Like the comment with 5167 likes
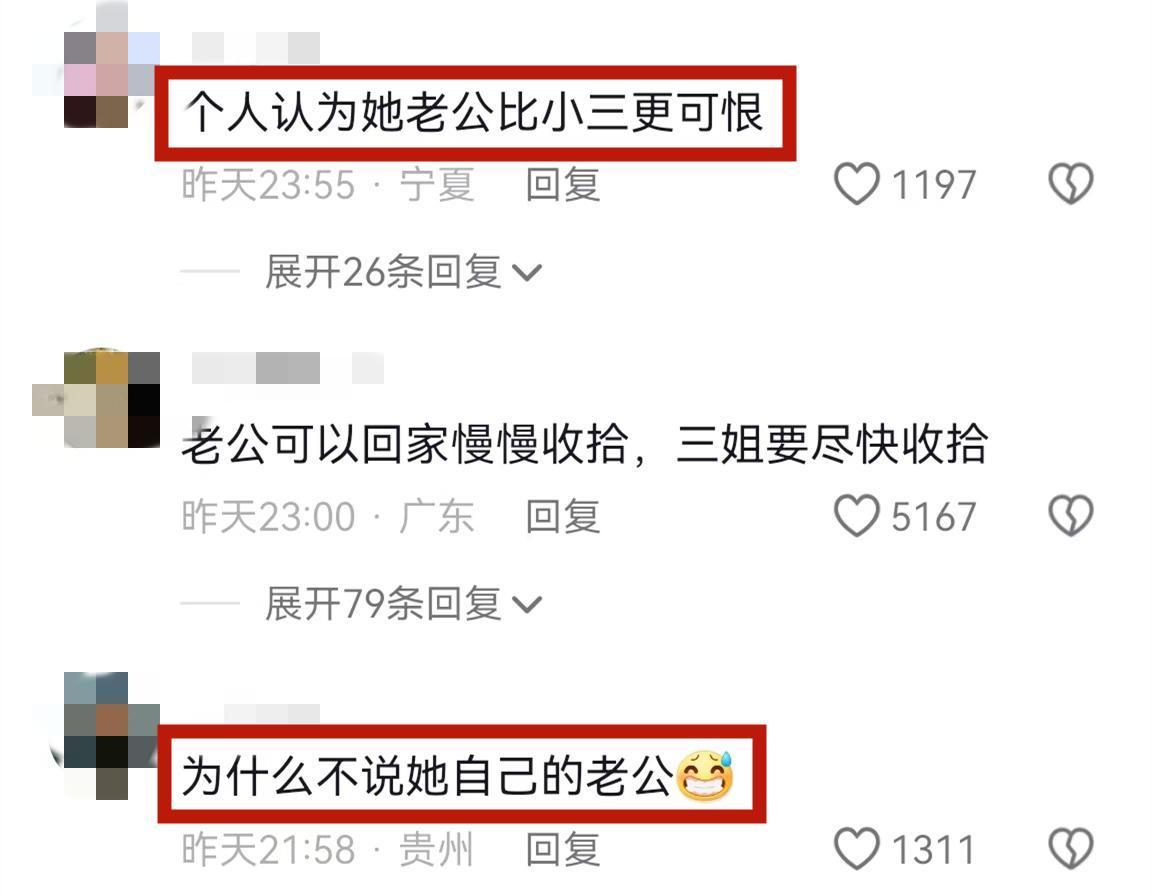 (x=857, y=516)
